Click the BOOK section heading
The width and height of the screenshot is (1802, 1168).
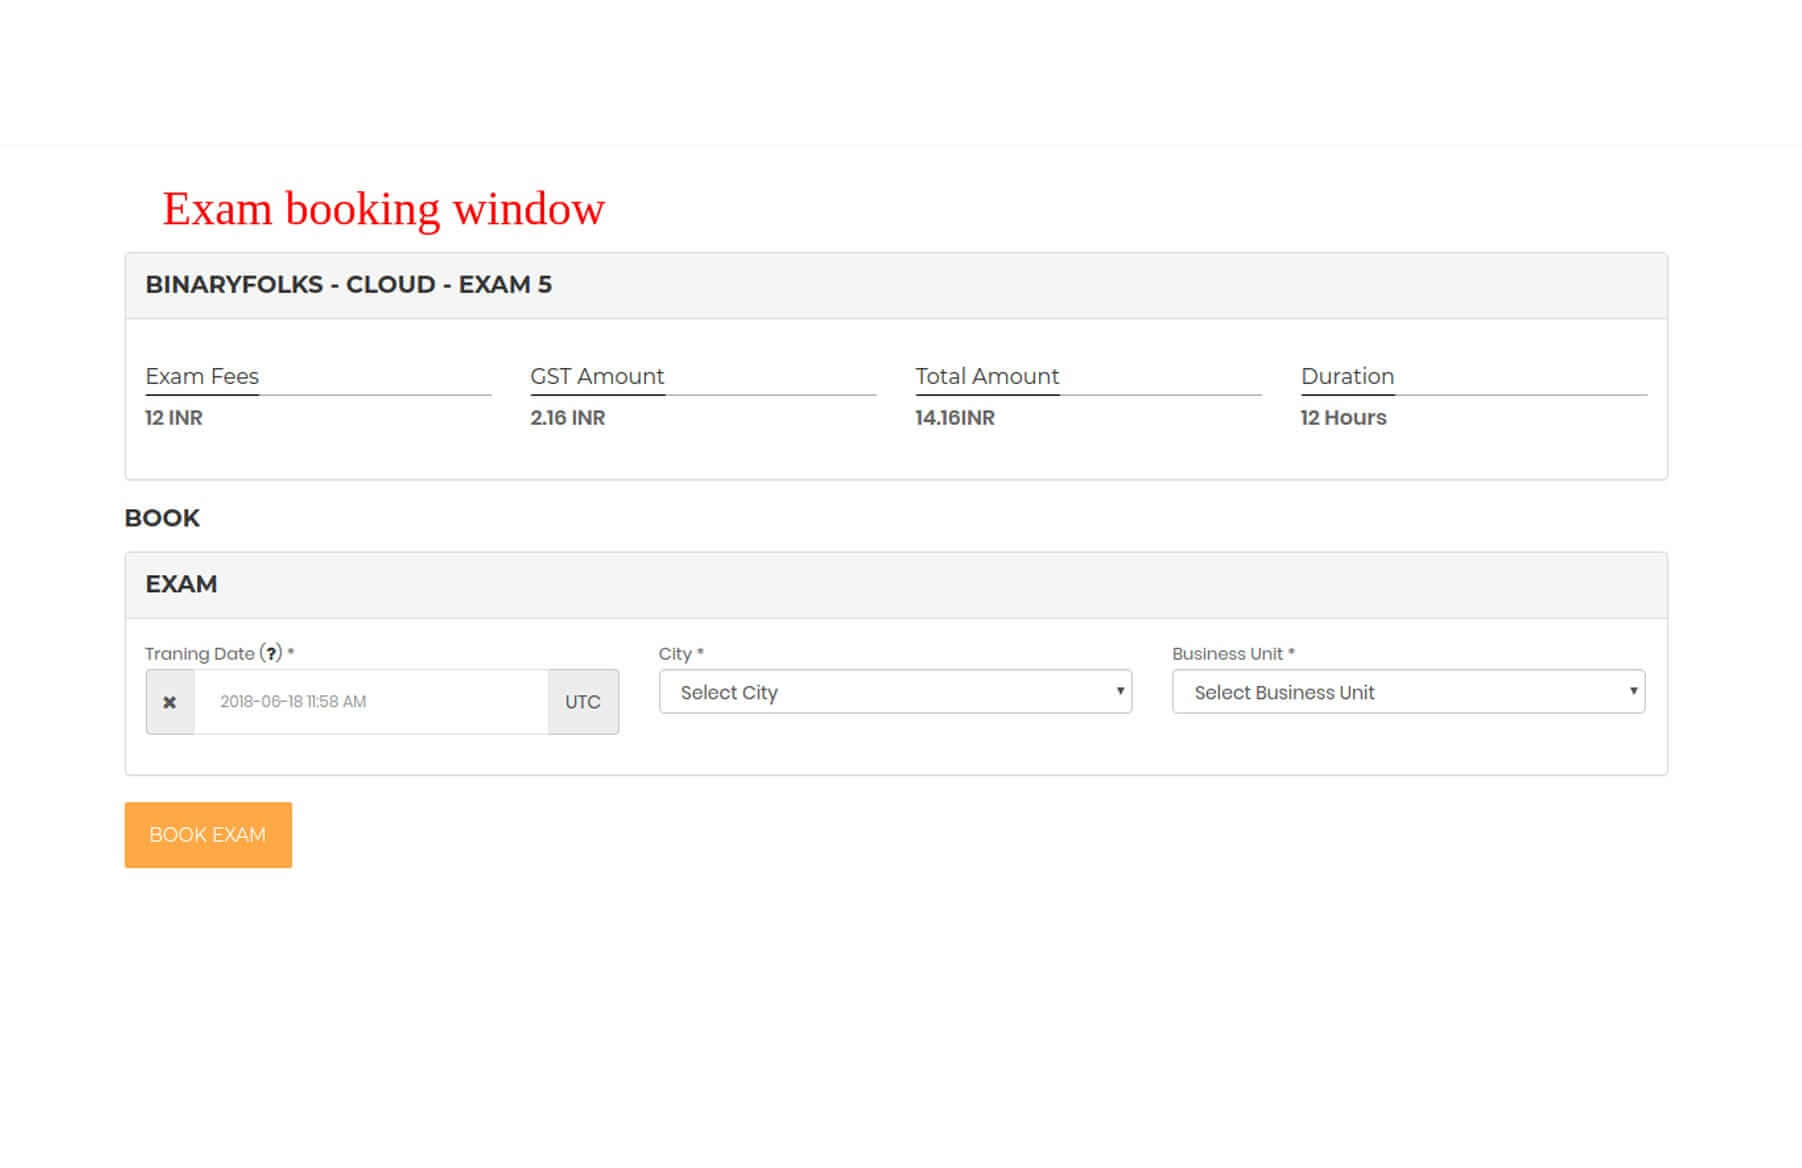[x=162, y=518]
